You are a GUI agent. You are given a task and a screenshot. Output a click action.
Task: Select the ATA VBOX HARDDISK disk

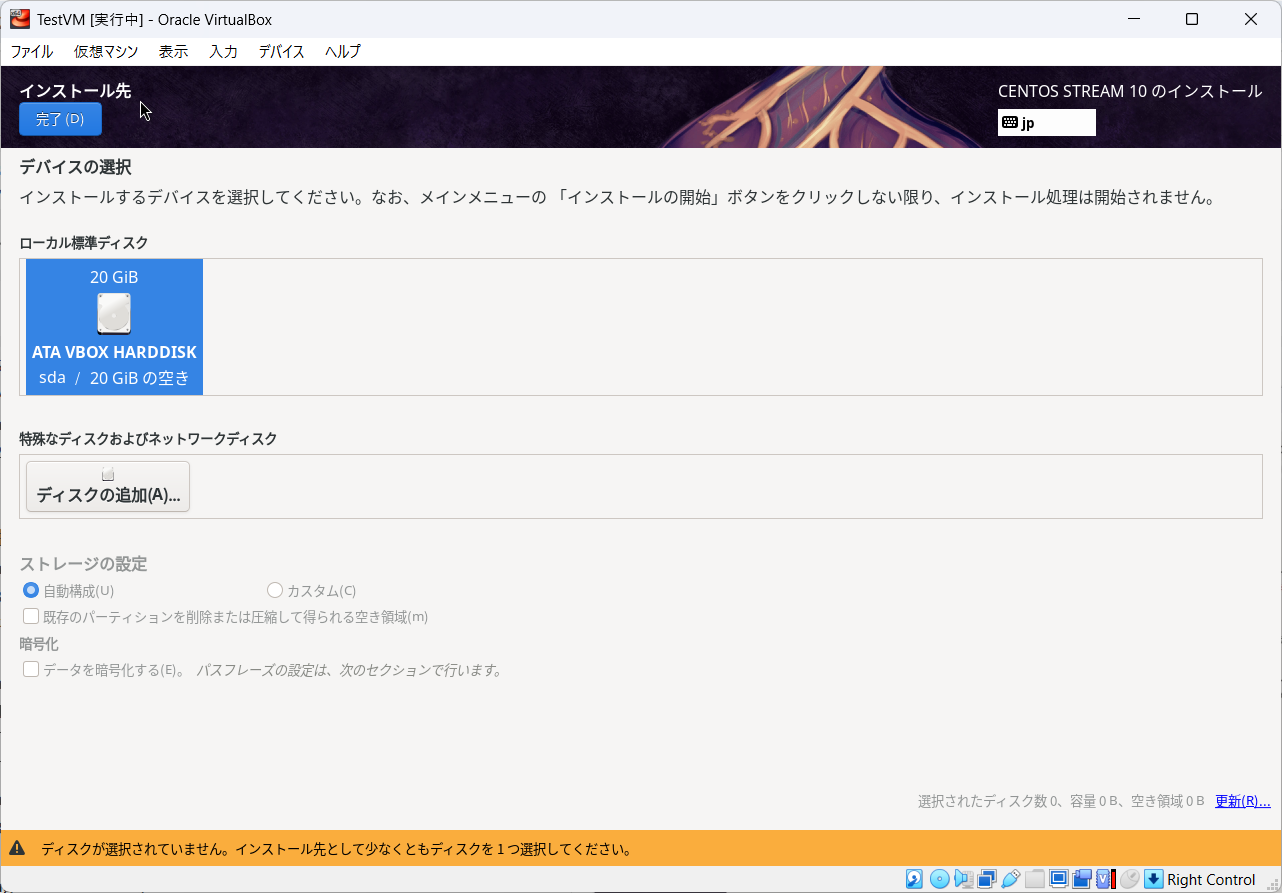tap(114, 327)
